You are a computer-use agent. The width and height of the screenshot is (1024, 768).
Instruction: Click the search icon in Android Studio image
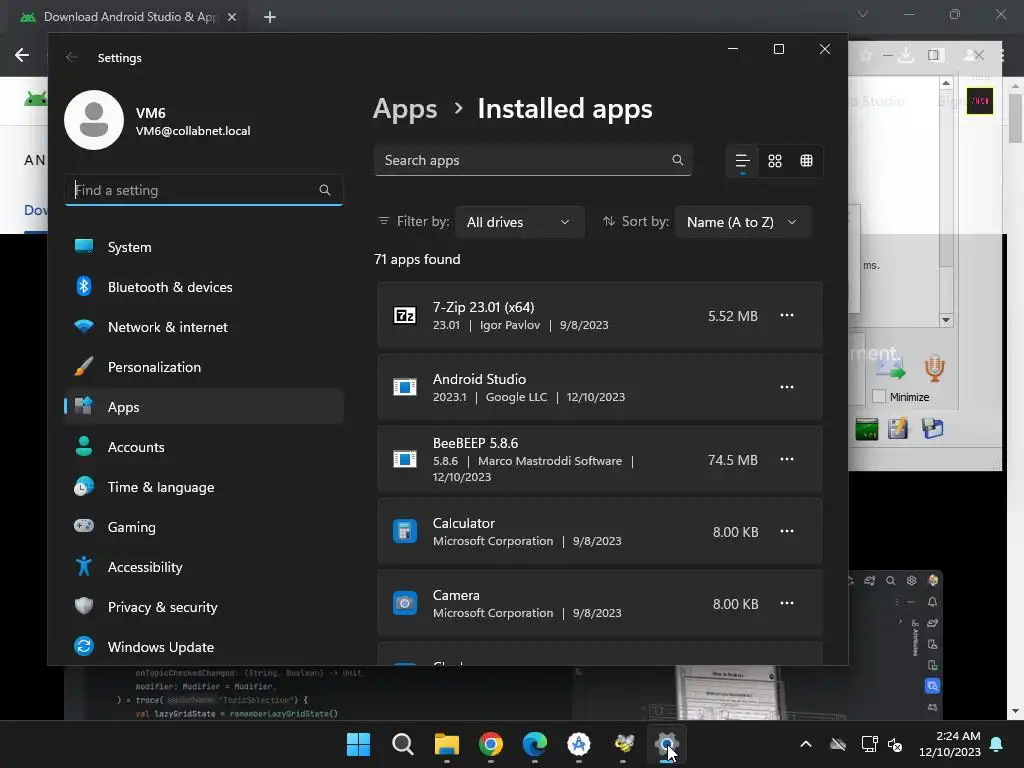pos(890,581)
